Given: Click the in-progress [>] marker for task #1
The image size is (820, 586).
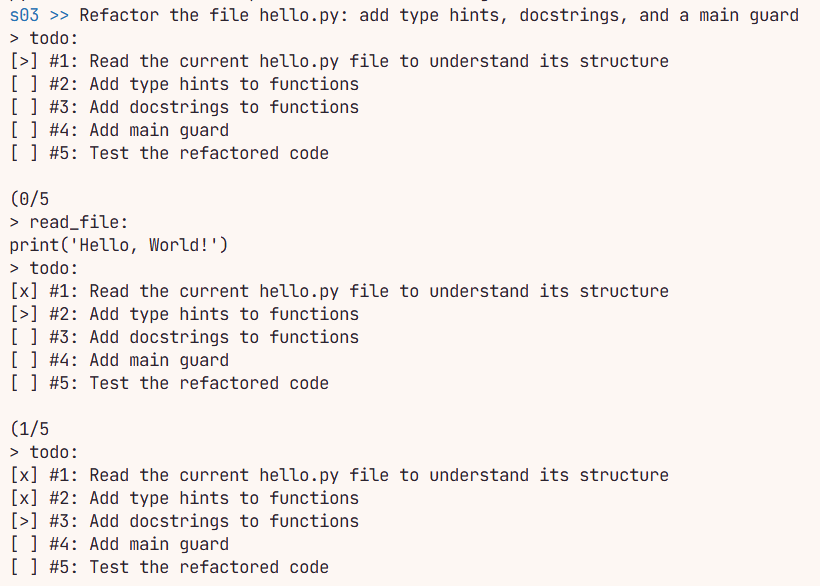Looking at the screenshot, I should coord(24,61).
